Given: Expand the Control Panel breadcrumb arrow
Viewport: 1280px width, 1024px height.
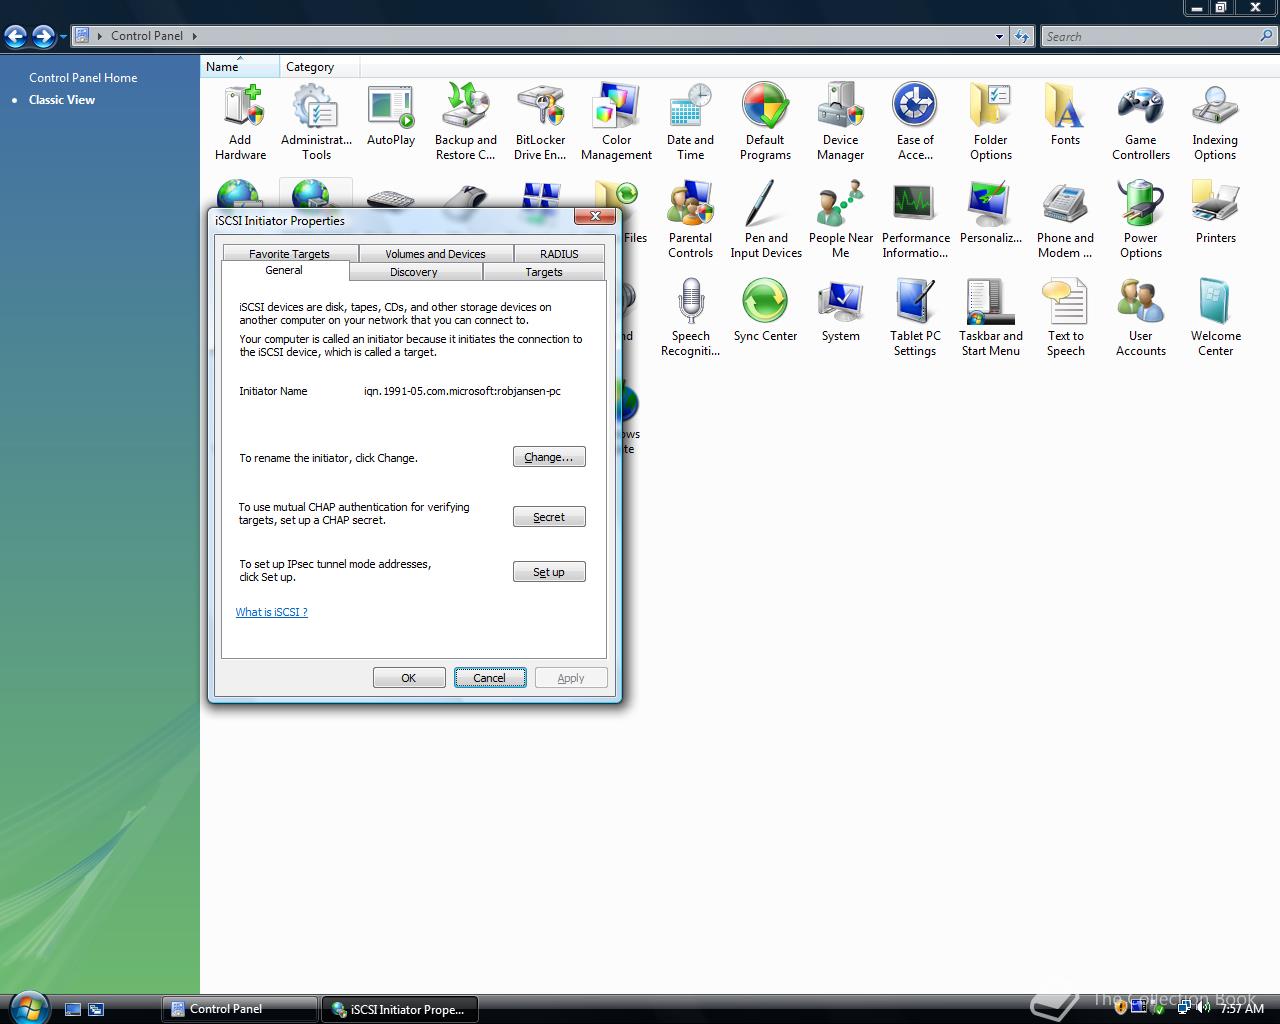Looking at the screenshot, I should 195,36.
